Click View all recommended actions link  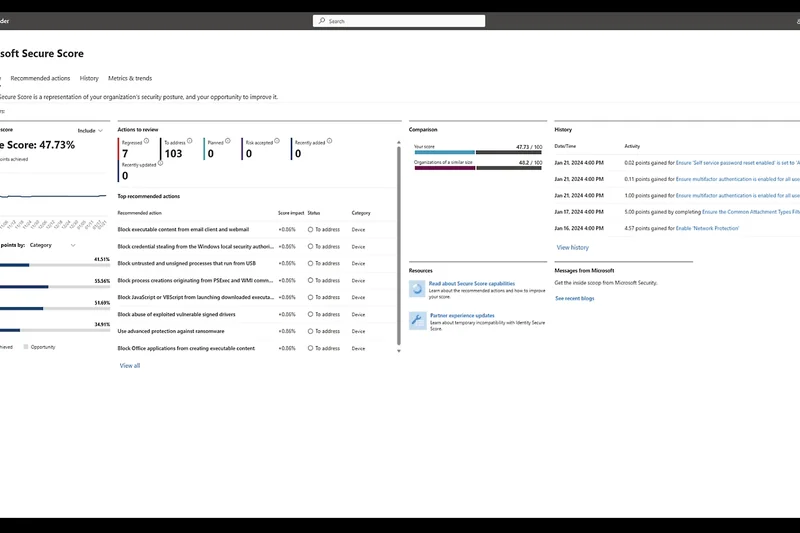tap(130, 366)
